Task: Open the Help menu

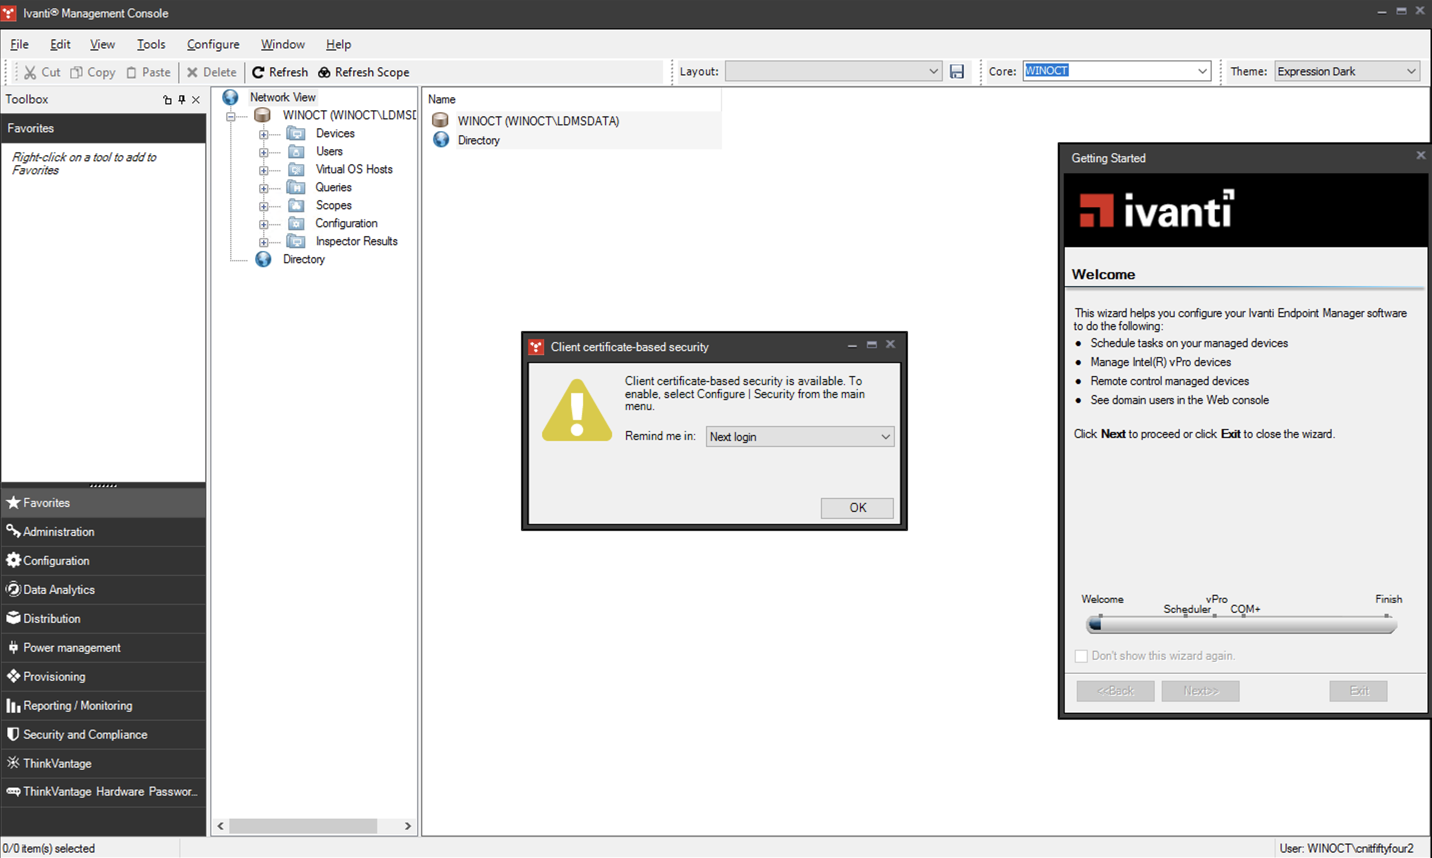Action: 338,44
